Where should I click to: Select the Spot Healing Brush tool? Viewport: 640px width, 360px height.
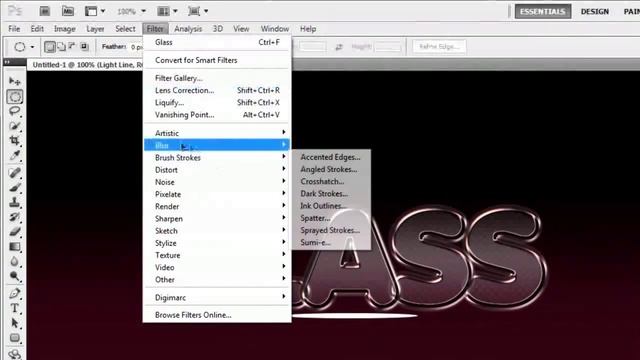(15, 173)
